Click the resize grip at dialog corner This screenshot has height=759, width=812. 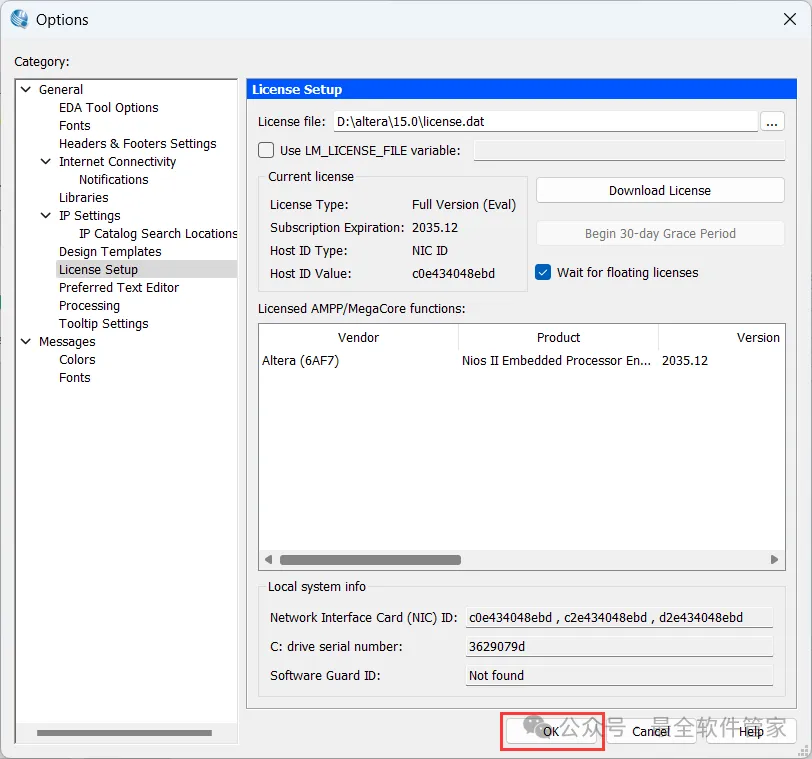[804, 751]
